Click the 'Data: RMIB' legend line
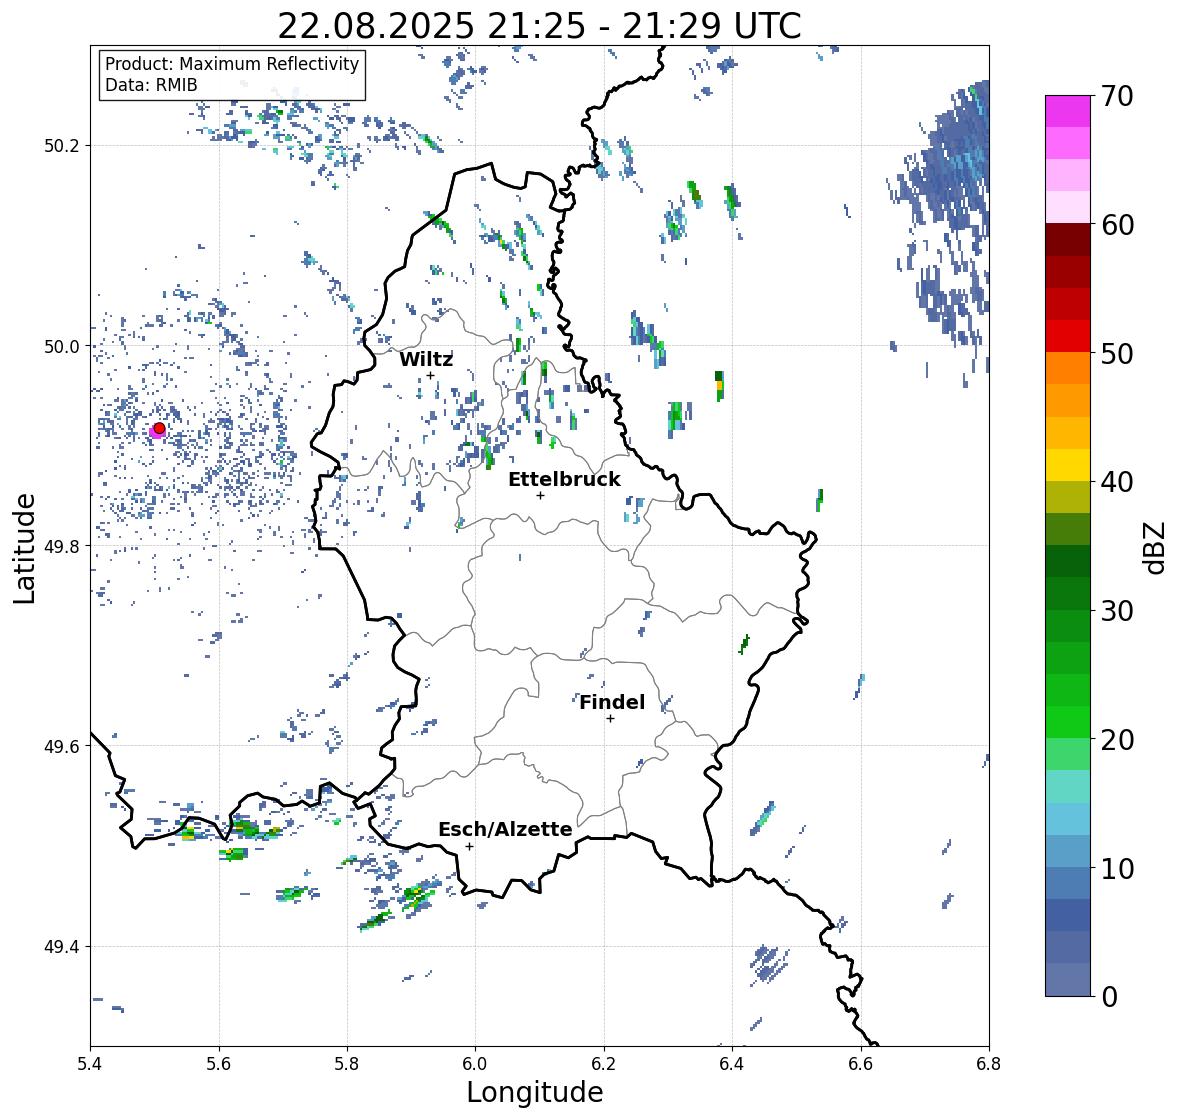Image resolution: width=1179 pixels, height=1117 pixels. 151,85
